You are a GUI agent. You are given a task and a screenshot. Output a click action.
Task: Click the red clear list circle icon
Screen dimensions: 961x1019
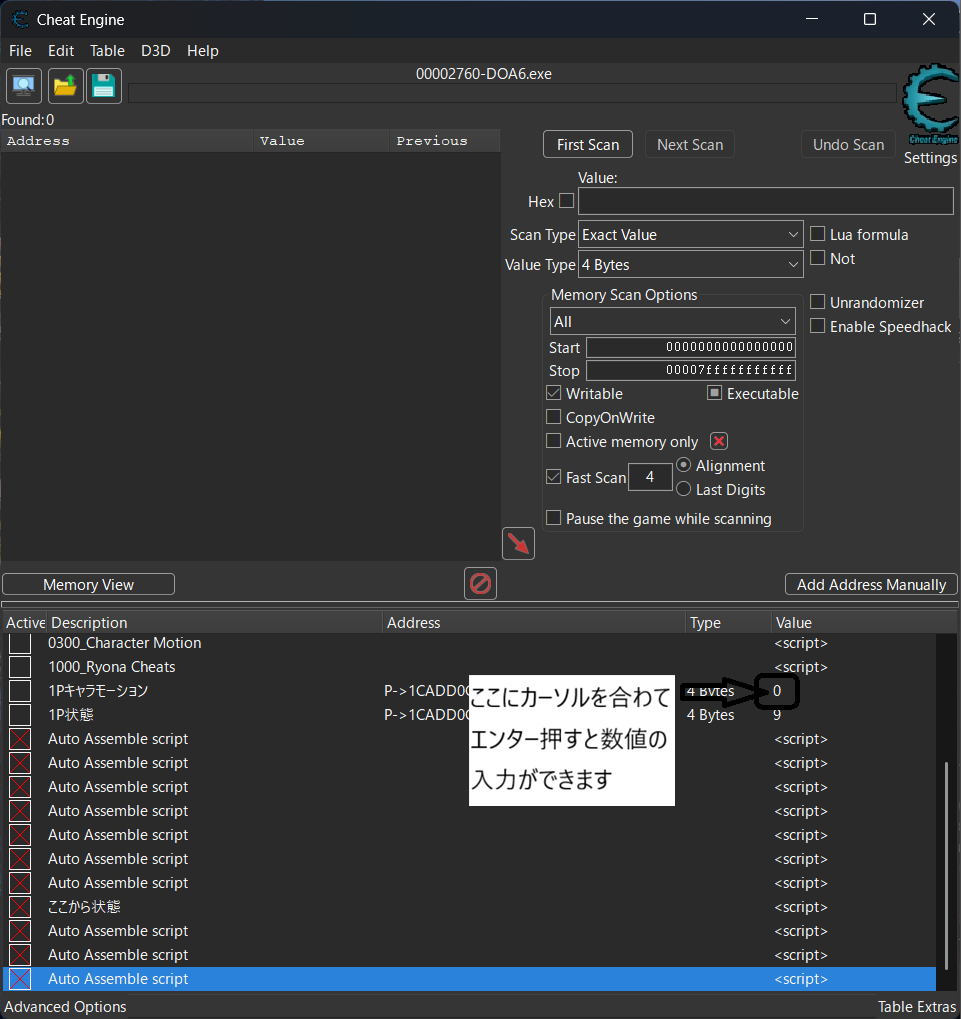(x=480, y=583)
